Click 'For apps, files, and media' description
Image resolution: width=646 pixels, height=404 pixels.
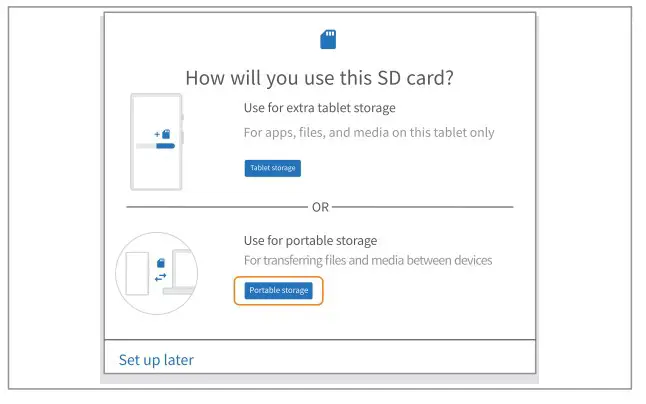click(x=369, y=132)
